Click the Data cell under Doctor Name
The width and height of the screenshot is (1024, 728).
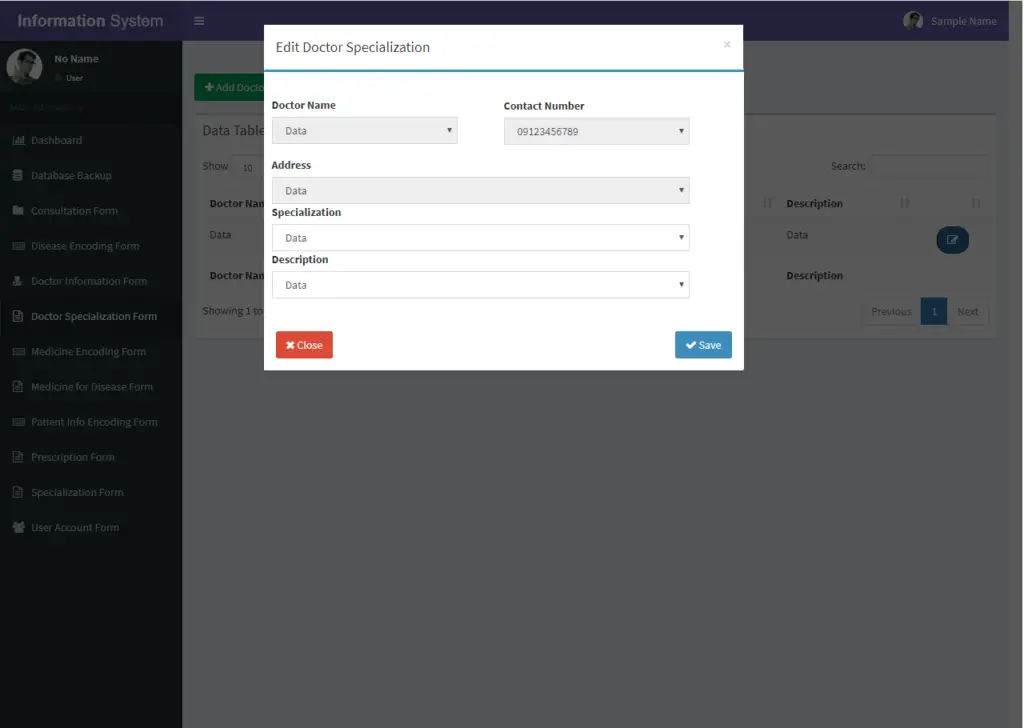tap(220, 235)
